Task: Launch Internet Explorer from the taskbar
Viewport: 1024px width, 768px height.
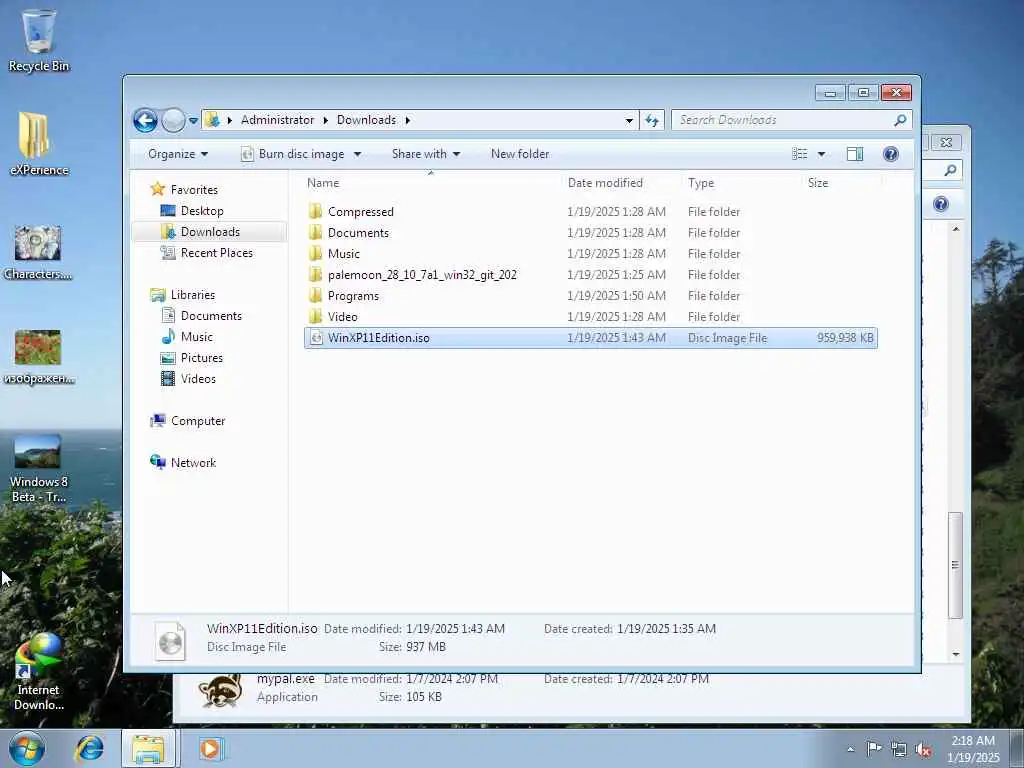Action: pyautogui.click(x=89, y=748)
